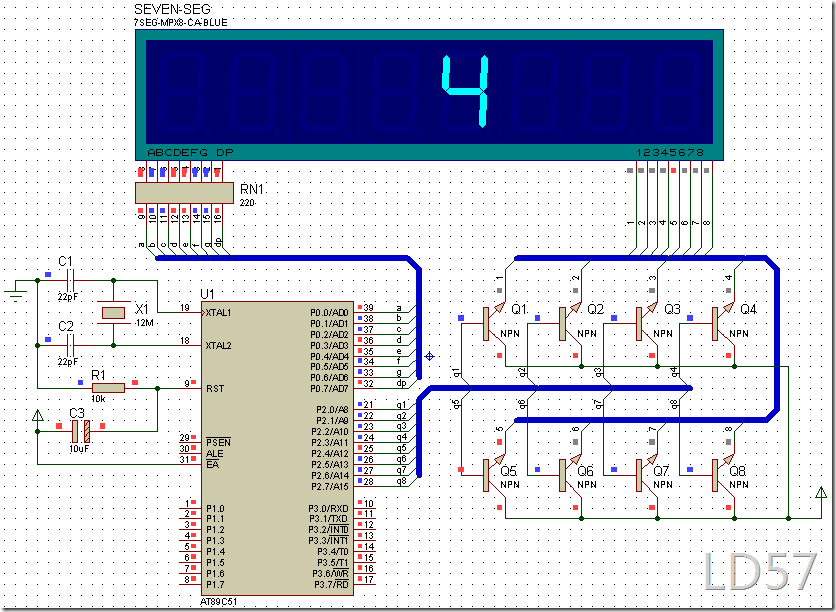Click the XTAL1 pin label on U1
The image size is (836, 612).
(x=220, y=312)
